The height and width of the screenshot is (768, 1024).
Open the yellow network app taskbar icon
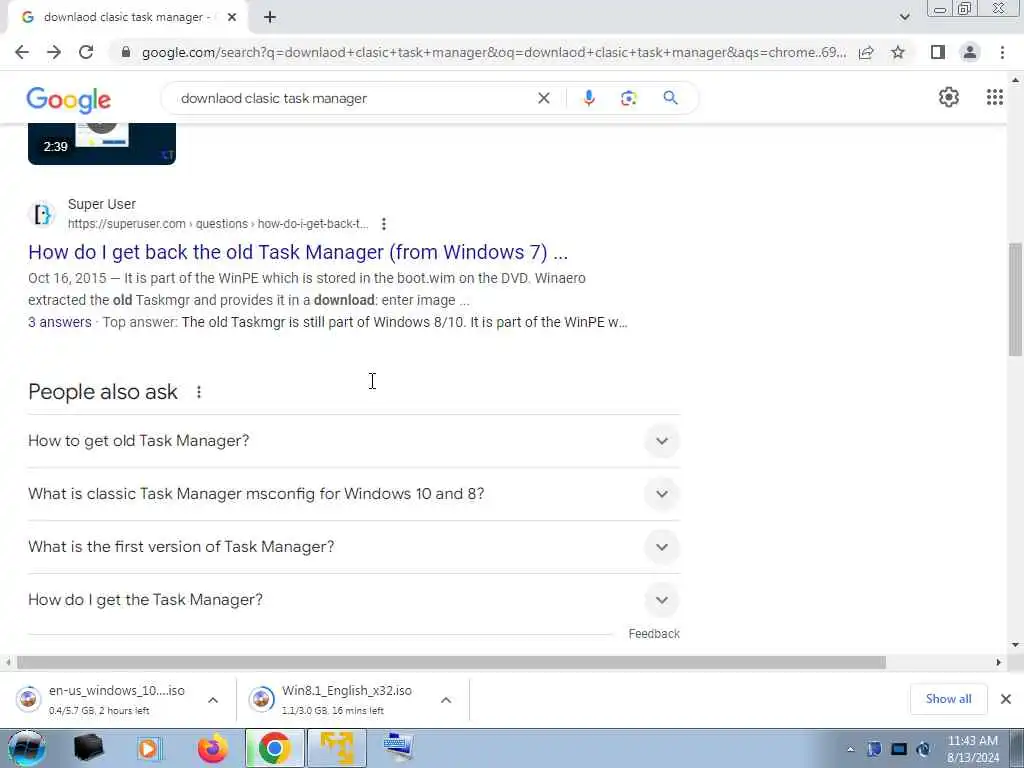(337, 748)
